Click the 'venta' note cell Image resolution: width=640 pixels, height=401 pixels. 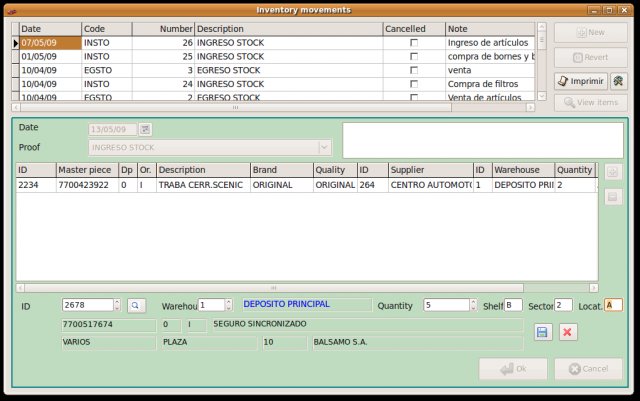point(490,70)
